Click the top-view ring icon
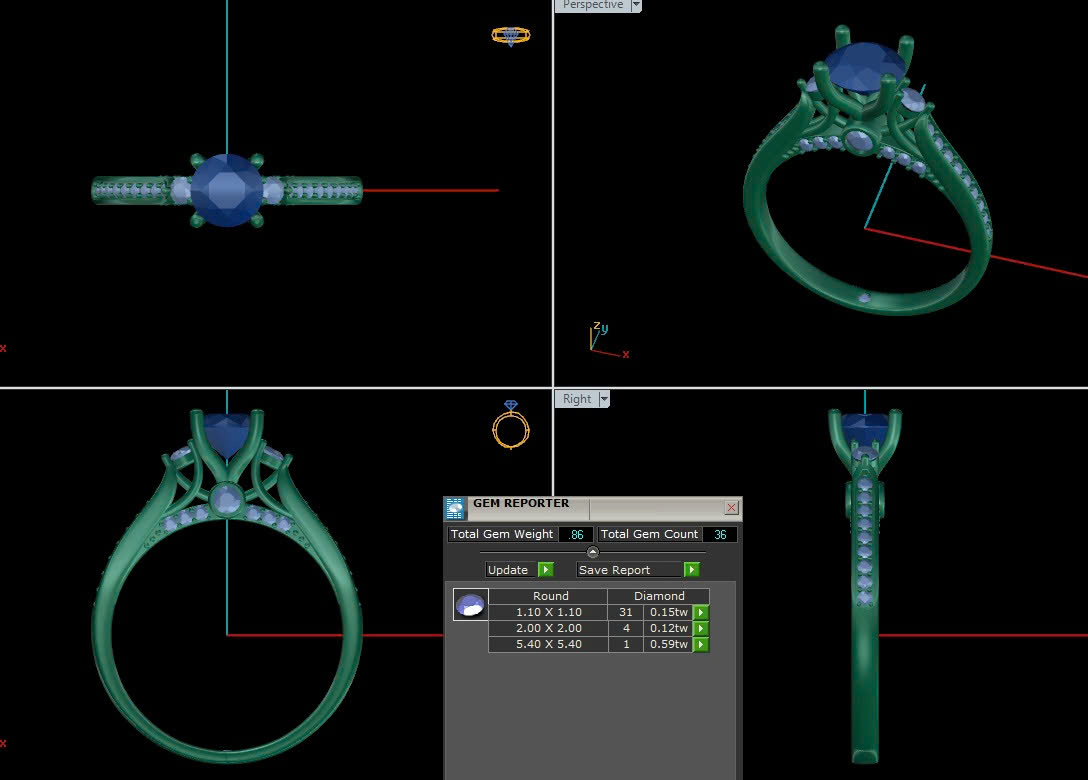The height and width of the screenshot is (780, 1088). coord(510,36)
